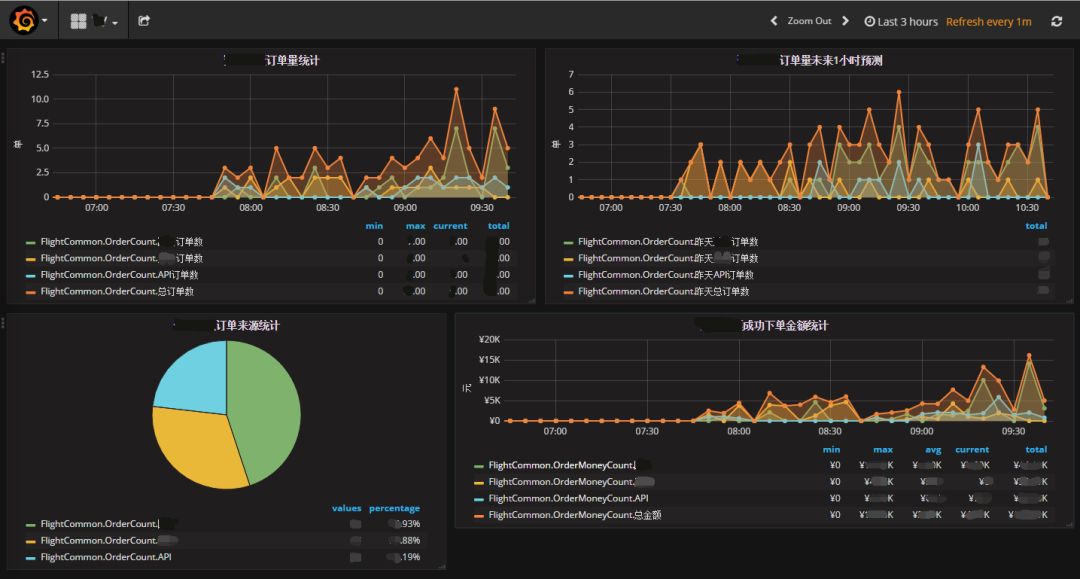This screenshot has width=1080, height=579.
Task: Click the clock icon beside Last 3 hours
Action: [869, 21]
